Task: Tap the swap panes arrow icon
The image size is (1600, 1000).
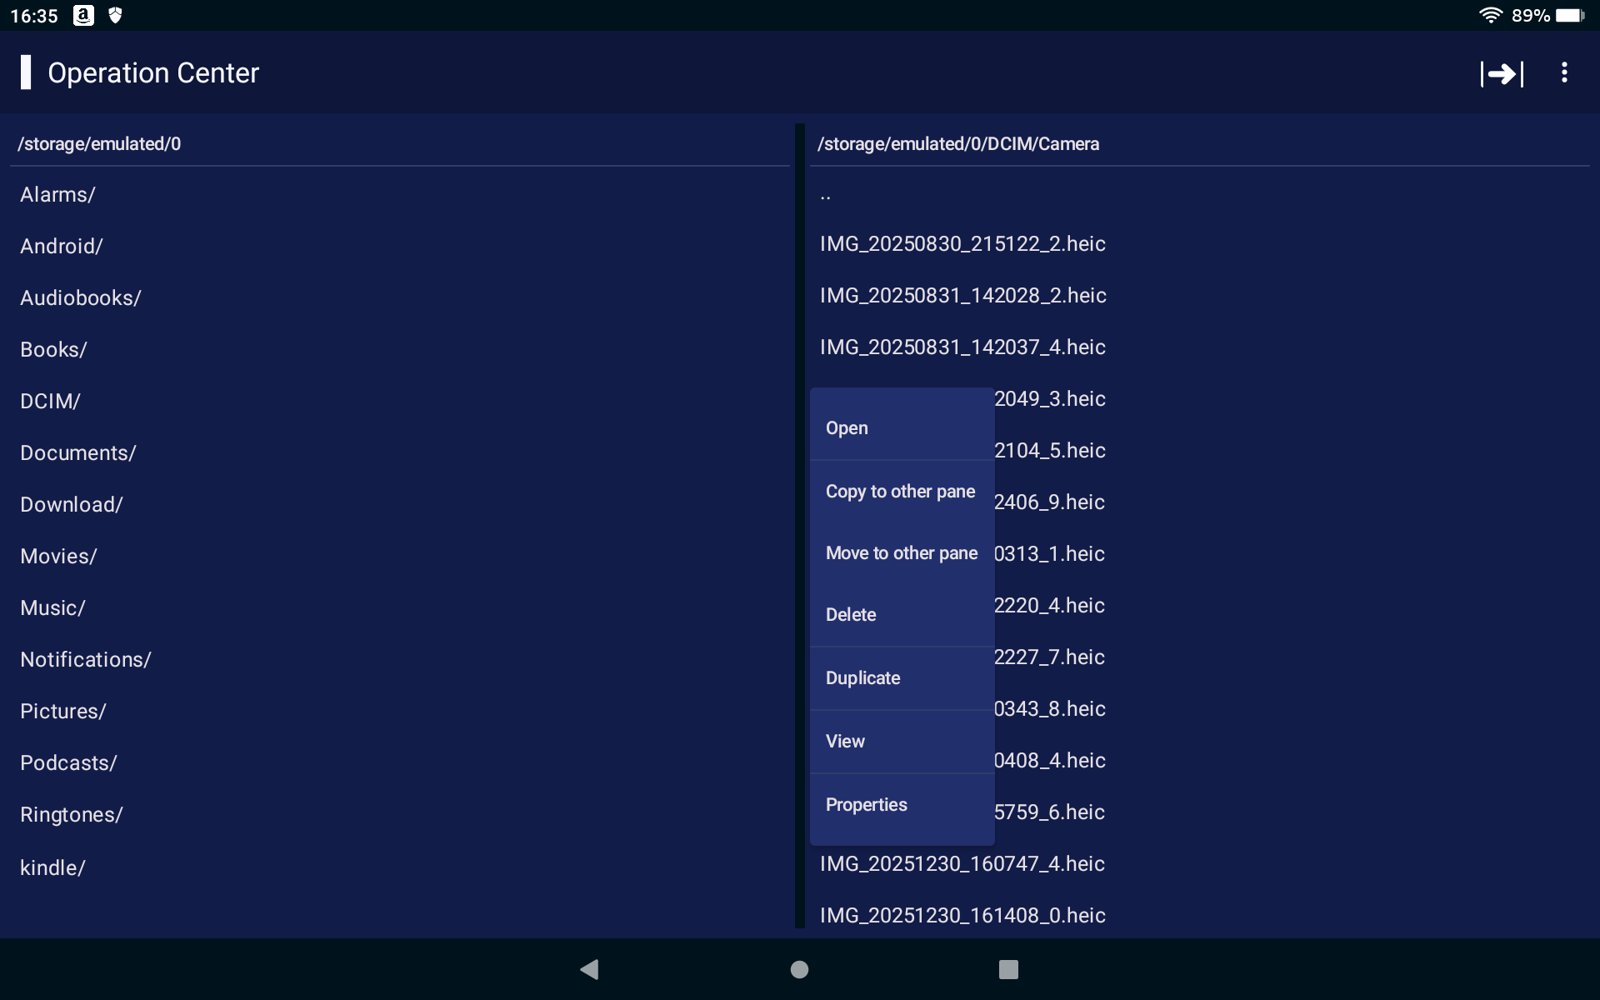Action: (1501, 73)
